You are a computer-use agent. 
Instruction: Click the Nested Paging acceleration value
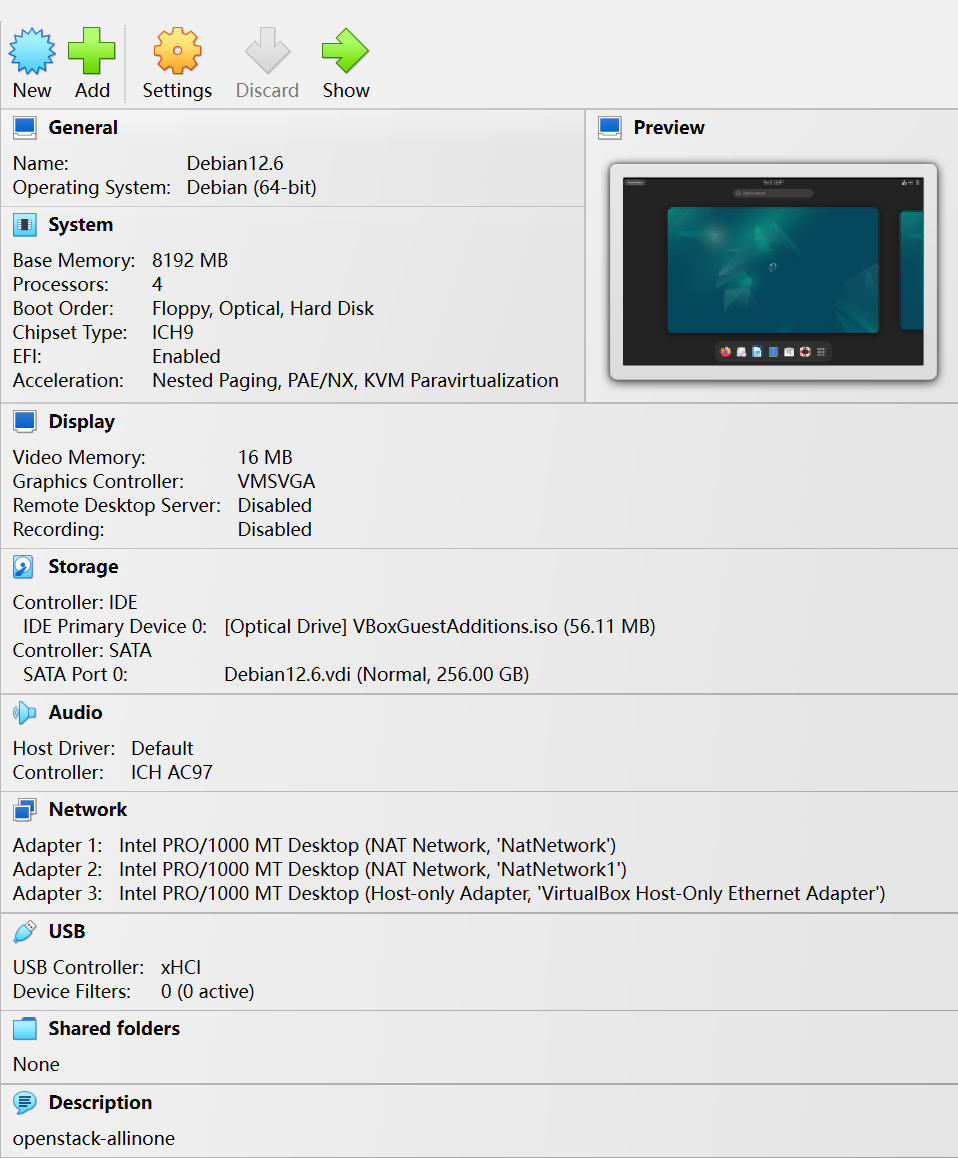pyautogui.click(x=355, y=381)
